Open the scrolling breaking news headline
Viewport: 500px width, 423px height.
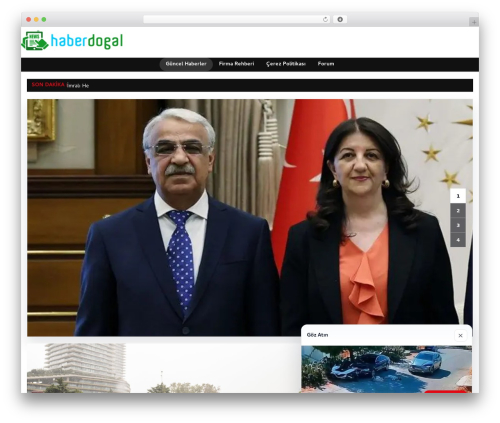pos(78,86)
